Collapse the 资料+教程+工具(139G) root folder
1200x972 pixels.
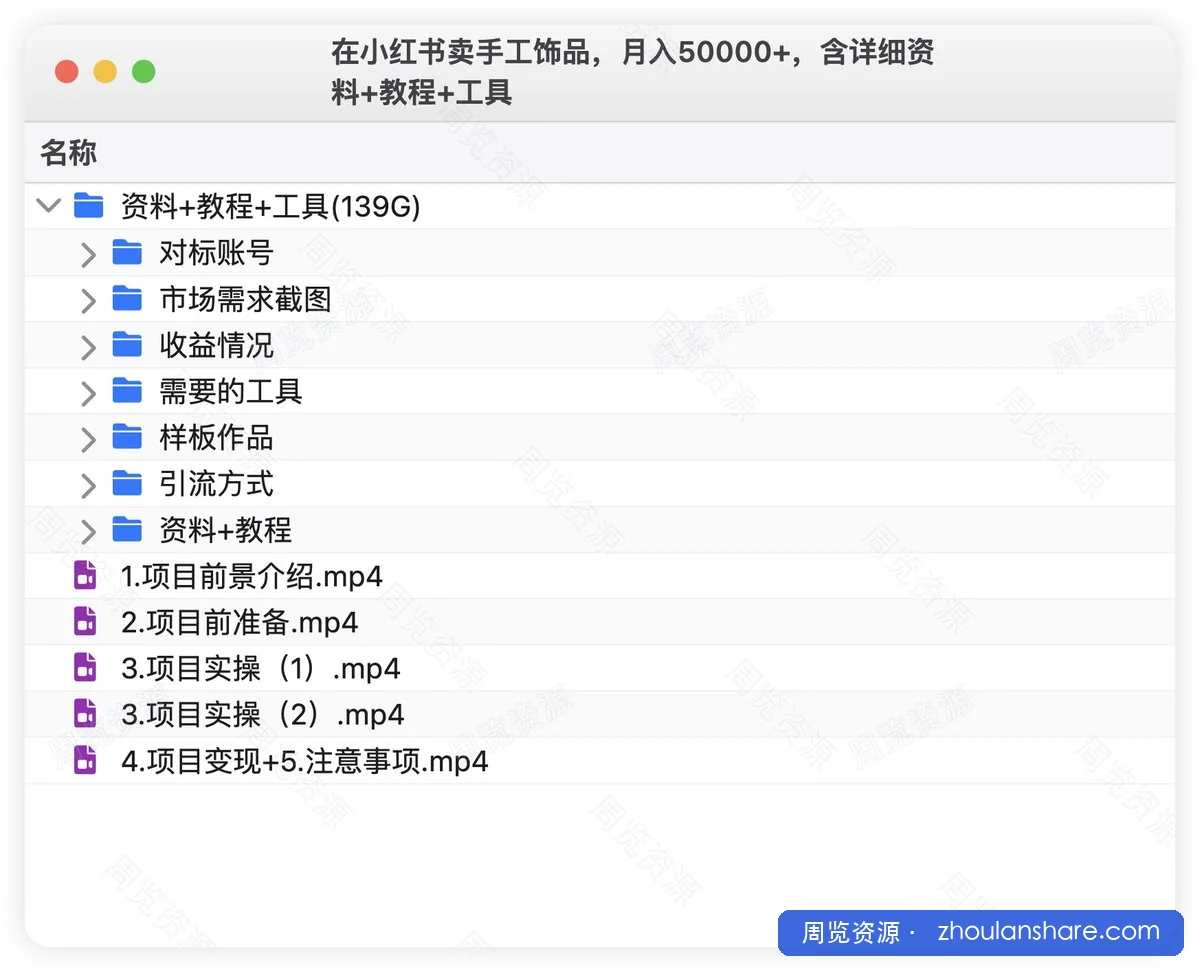(x=48, y=207)
